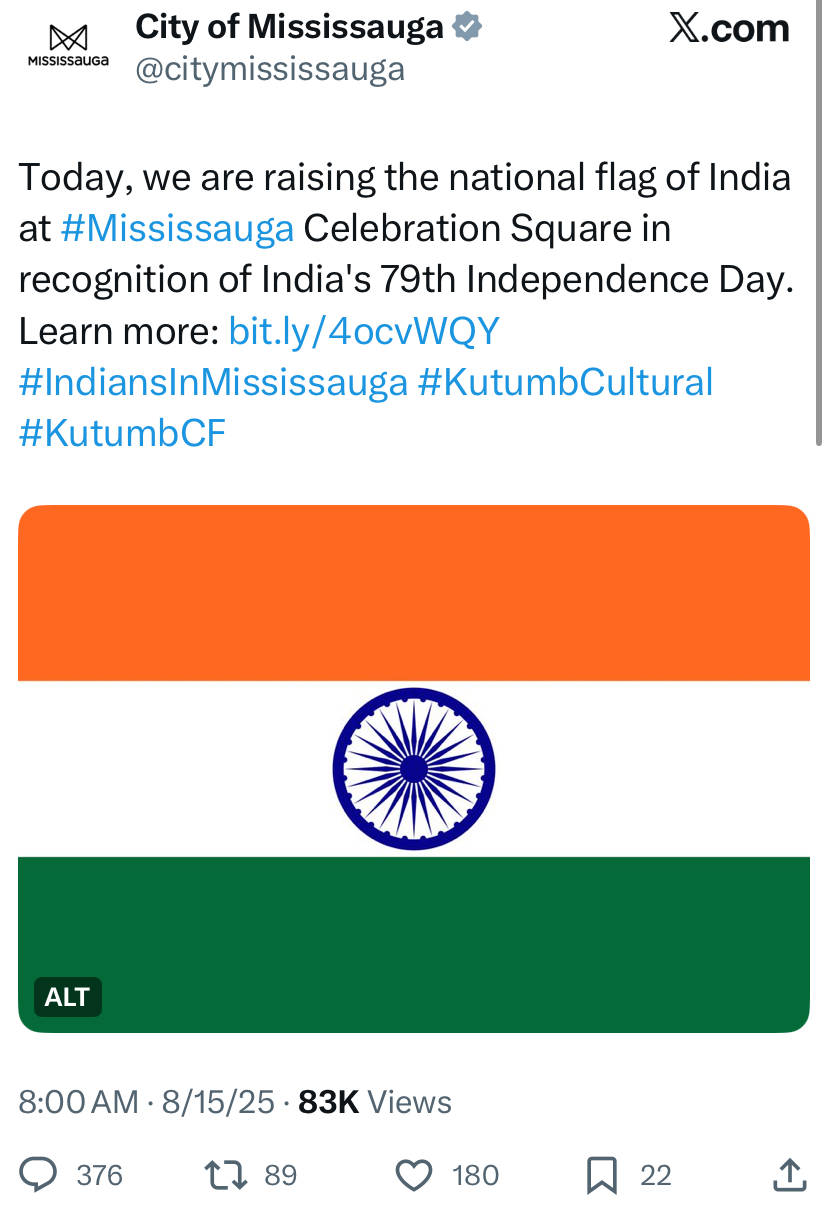The height and width of the screenshot is (1230, 828).
Task: Show the ALT image description
Action: click(68, 996)
